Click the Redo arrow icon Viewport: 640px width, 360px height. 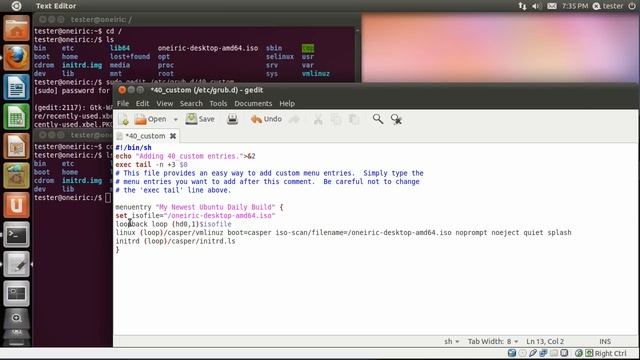pyautogui.click(x=294, y=119)
